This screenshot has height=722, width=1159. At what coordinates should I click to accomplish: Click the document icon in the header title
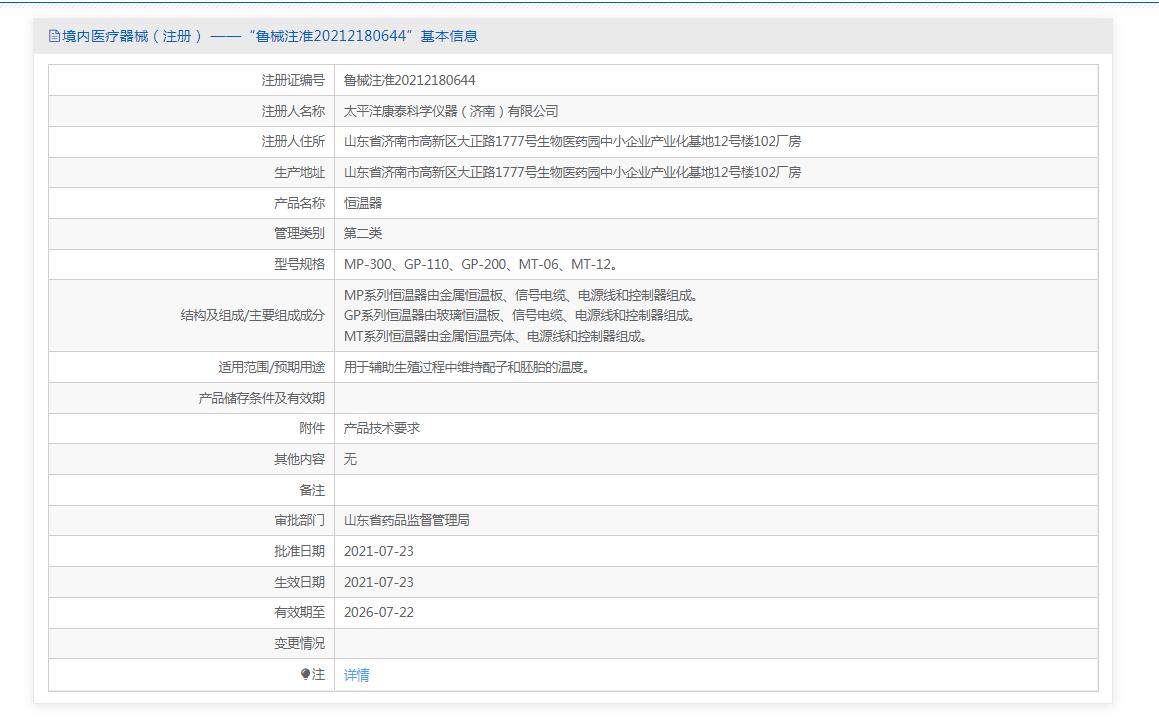(54, 36)
